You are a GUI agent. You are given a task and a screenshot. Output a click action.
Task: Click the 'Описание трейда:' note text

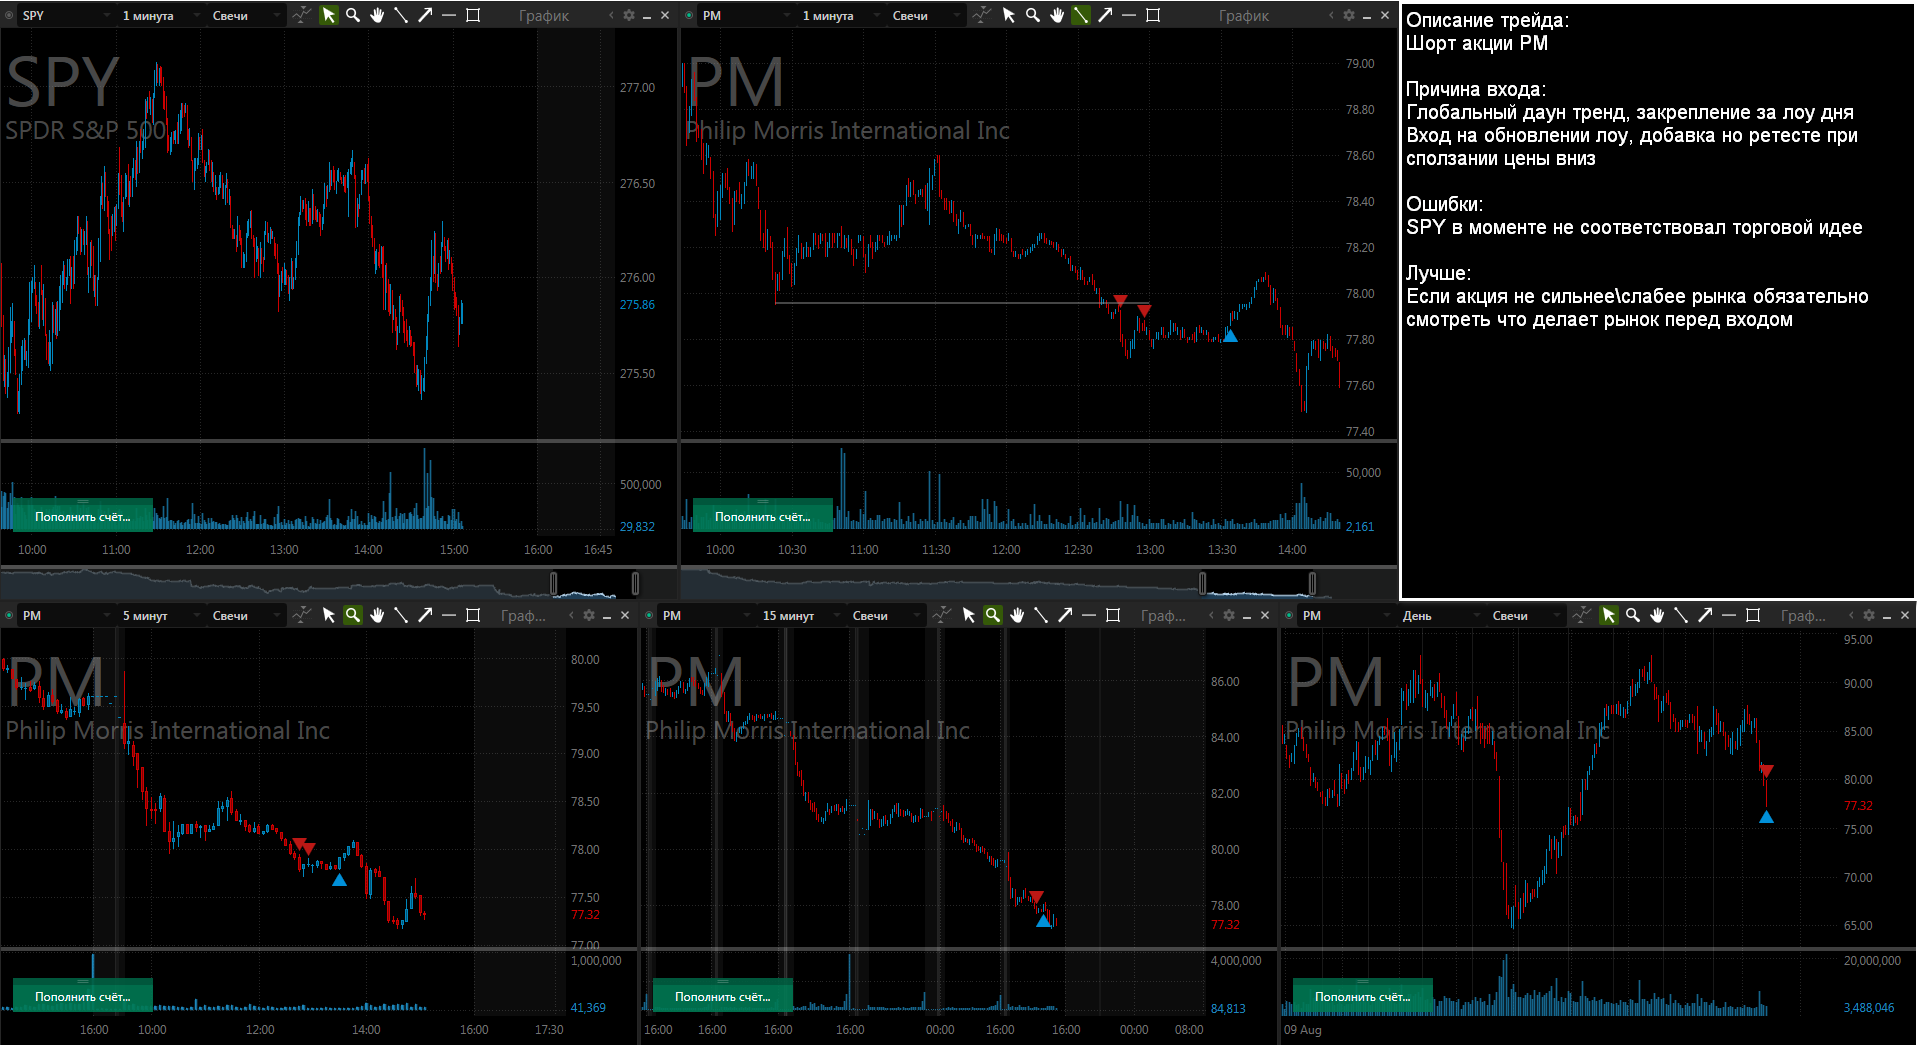pos(1487,20)
